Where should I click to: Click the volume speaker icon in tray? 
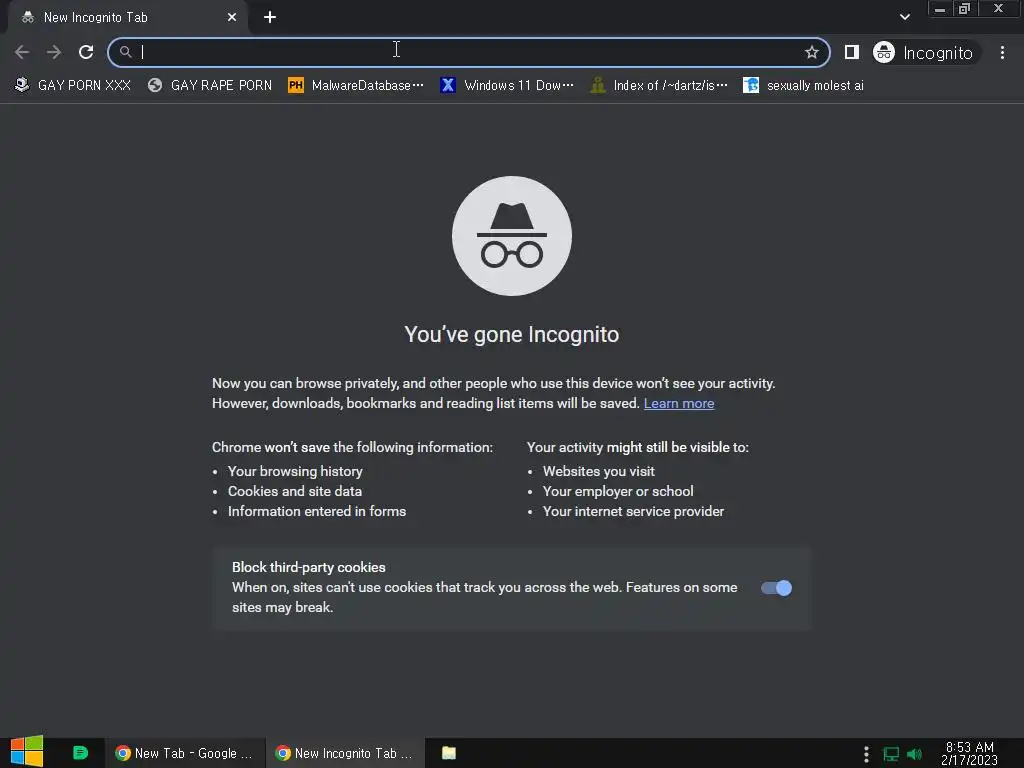[x=914, y=754]
